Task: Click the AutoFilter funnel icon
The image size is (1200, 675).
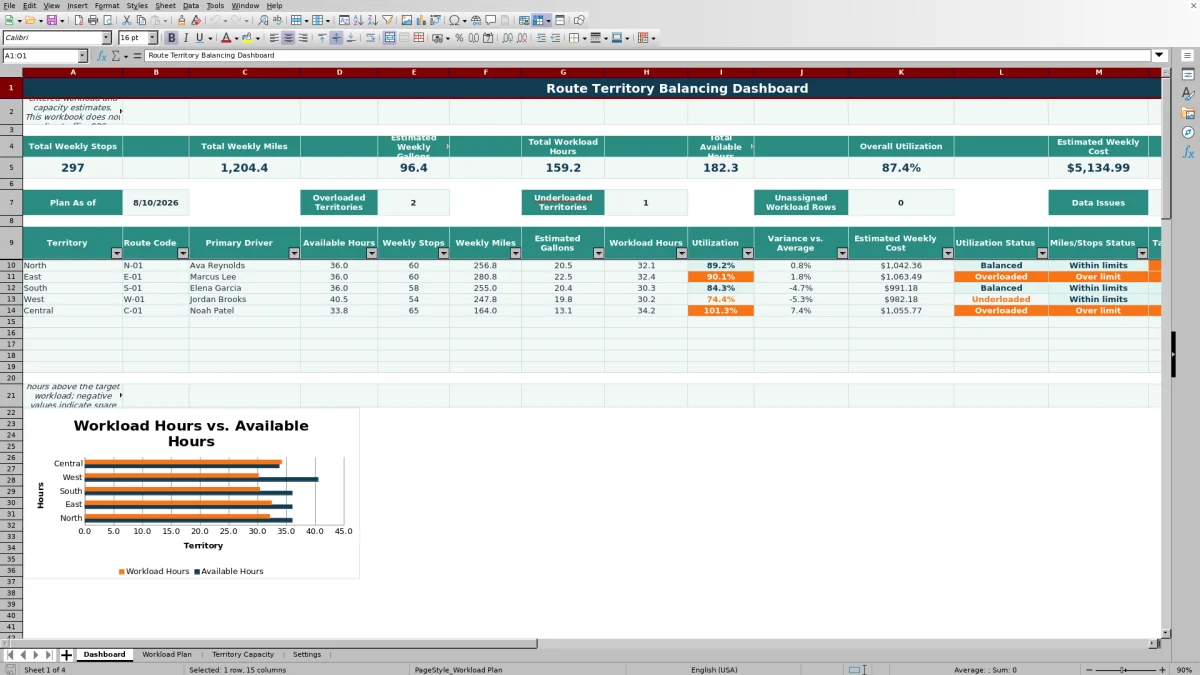Action: [x=387, y=20]
